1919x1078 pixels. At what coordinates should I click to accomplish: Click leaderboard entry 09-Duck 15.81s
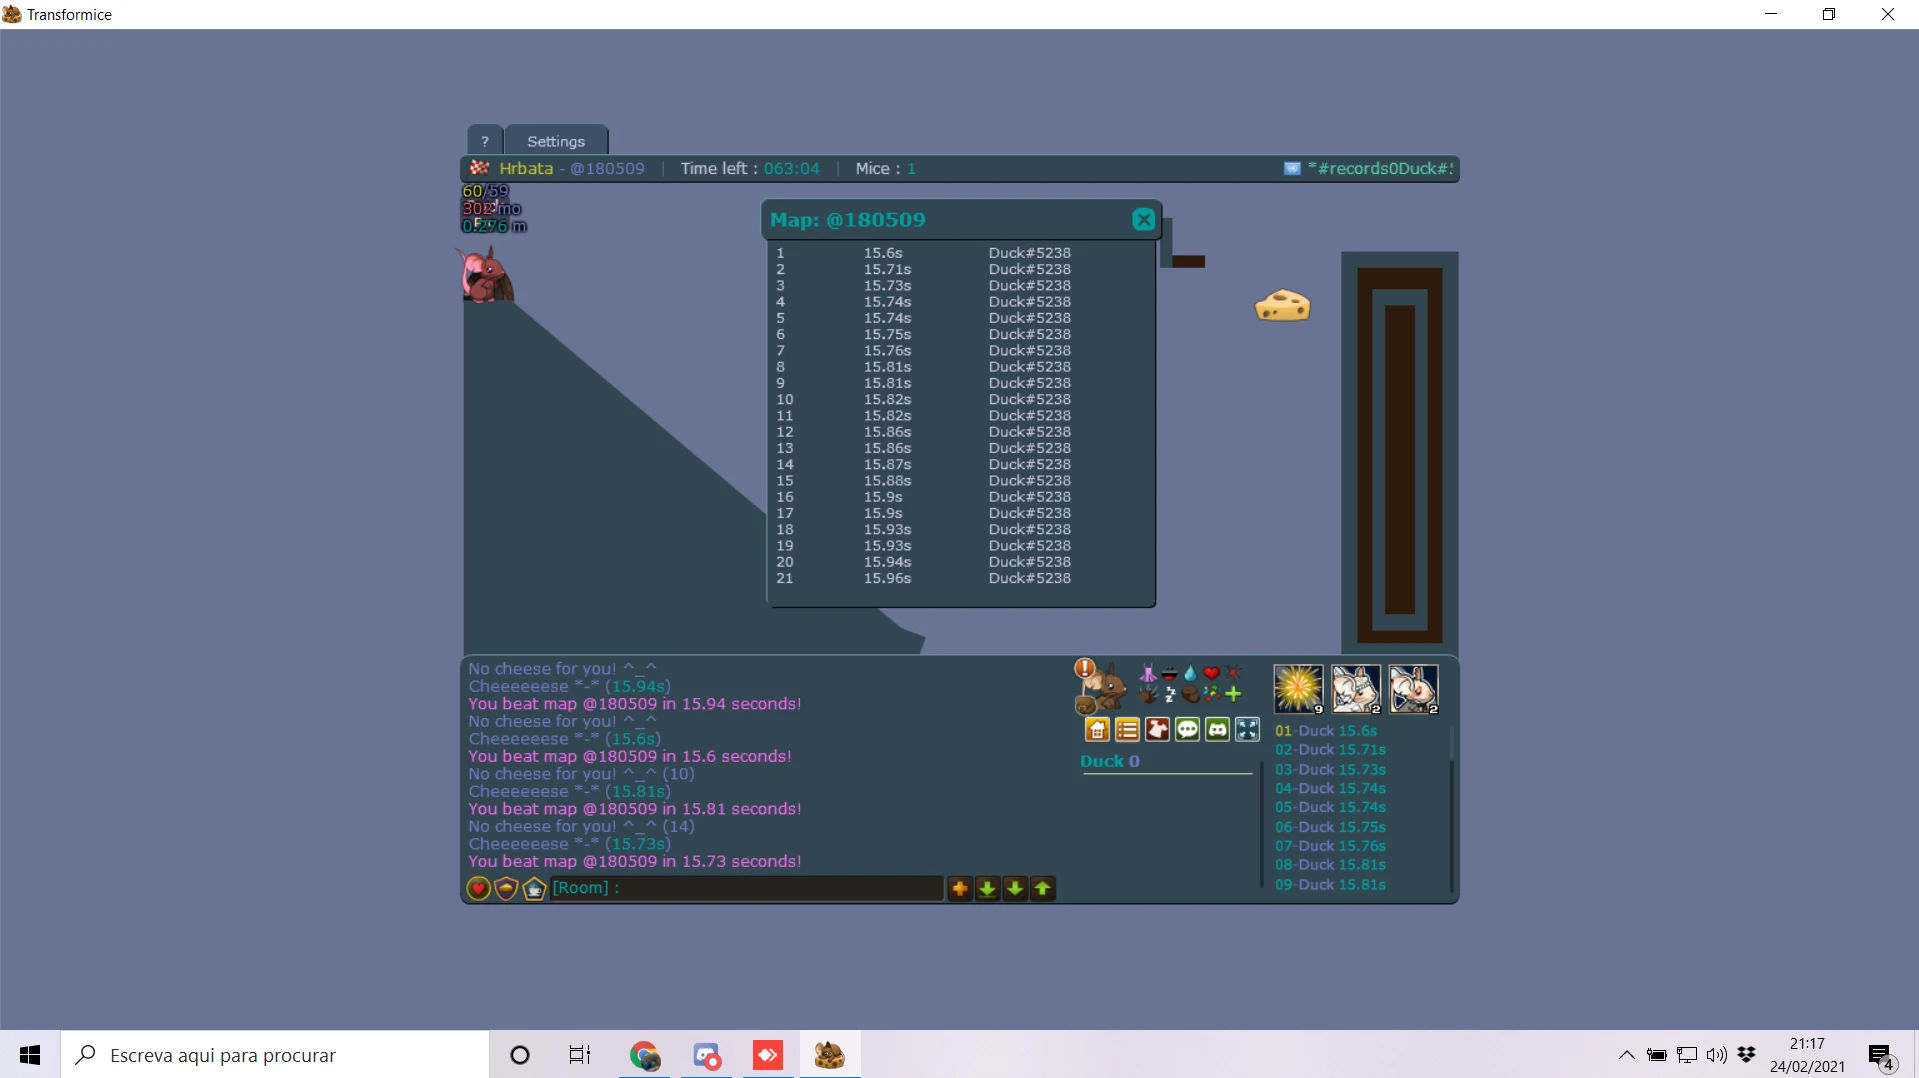[1330, 885]
